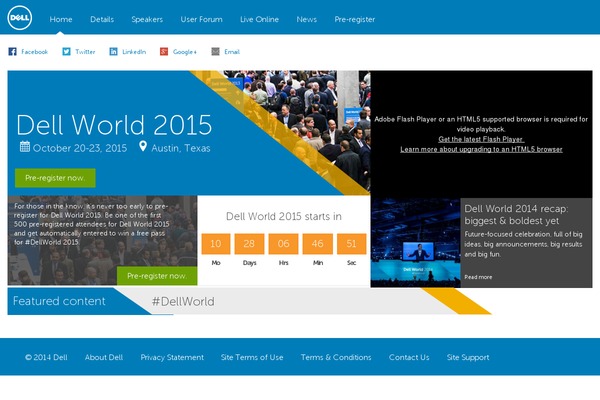Click the location pin beside Austin, Texas

[143, 146]
